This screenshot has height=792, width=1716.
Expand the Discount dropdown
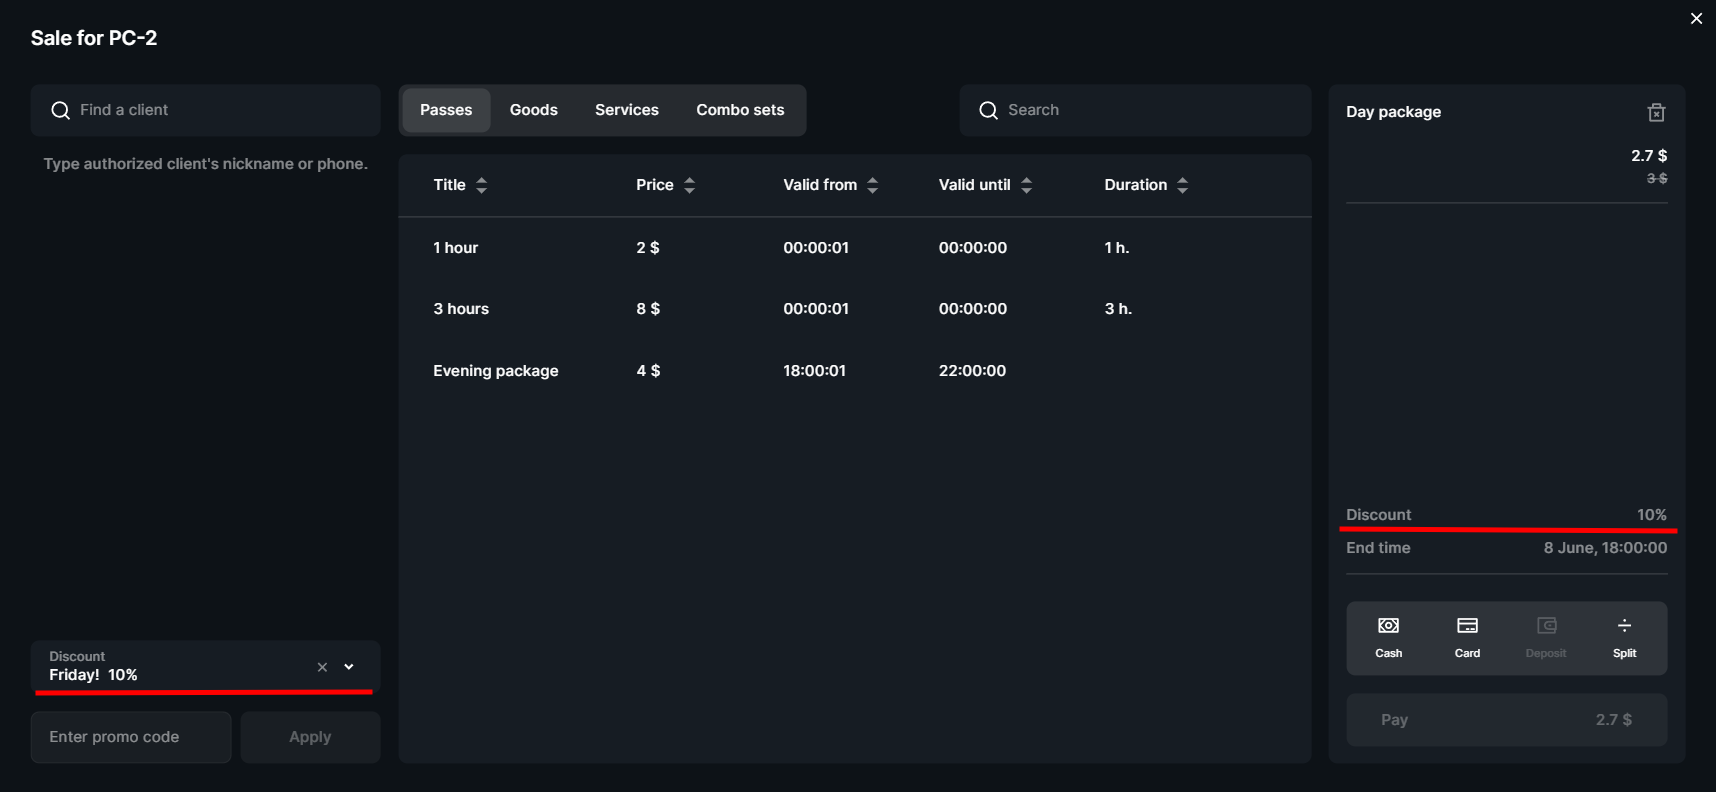tap(349, 667)
